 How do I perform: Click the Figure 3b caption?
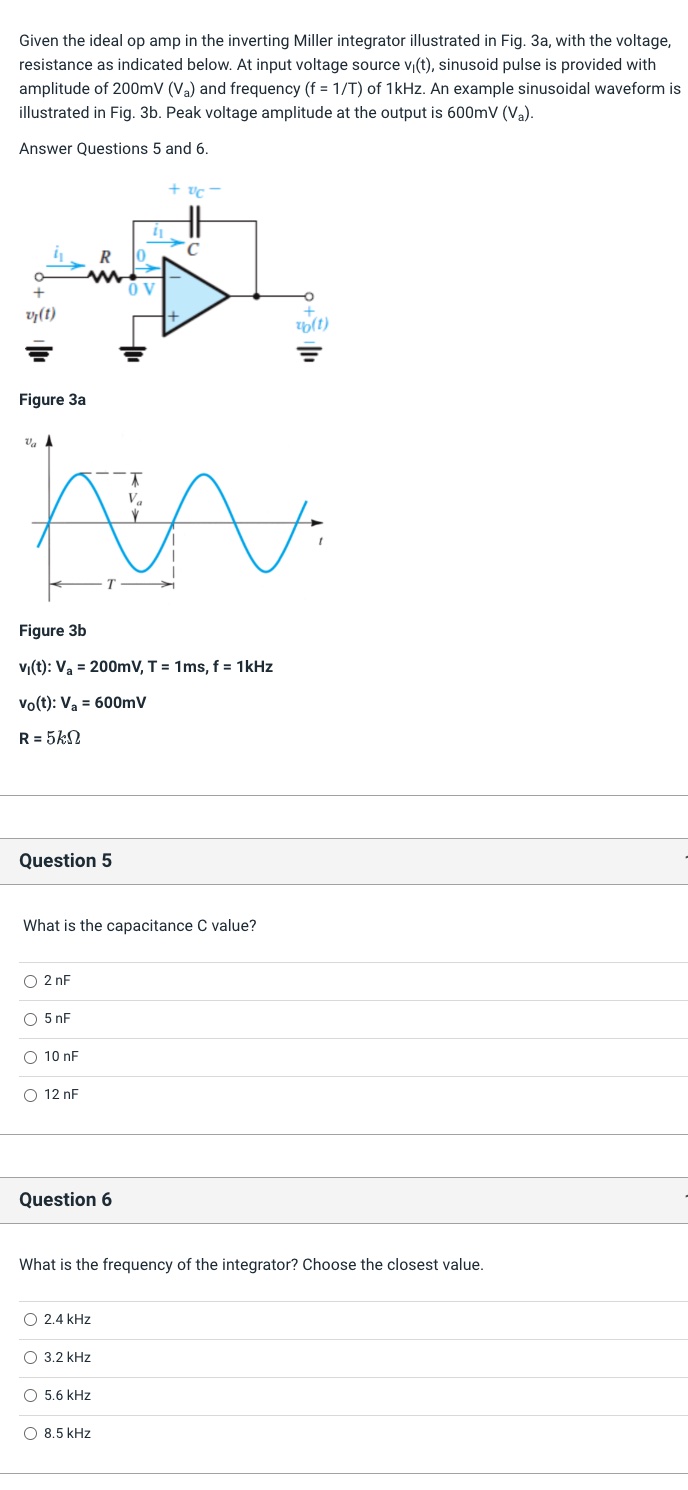[x=52, y=631]
